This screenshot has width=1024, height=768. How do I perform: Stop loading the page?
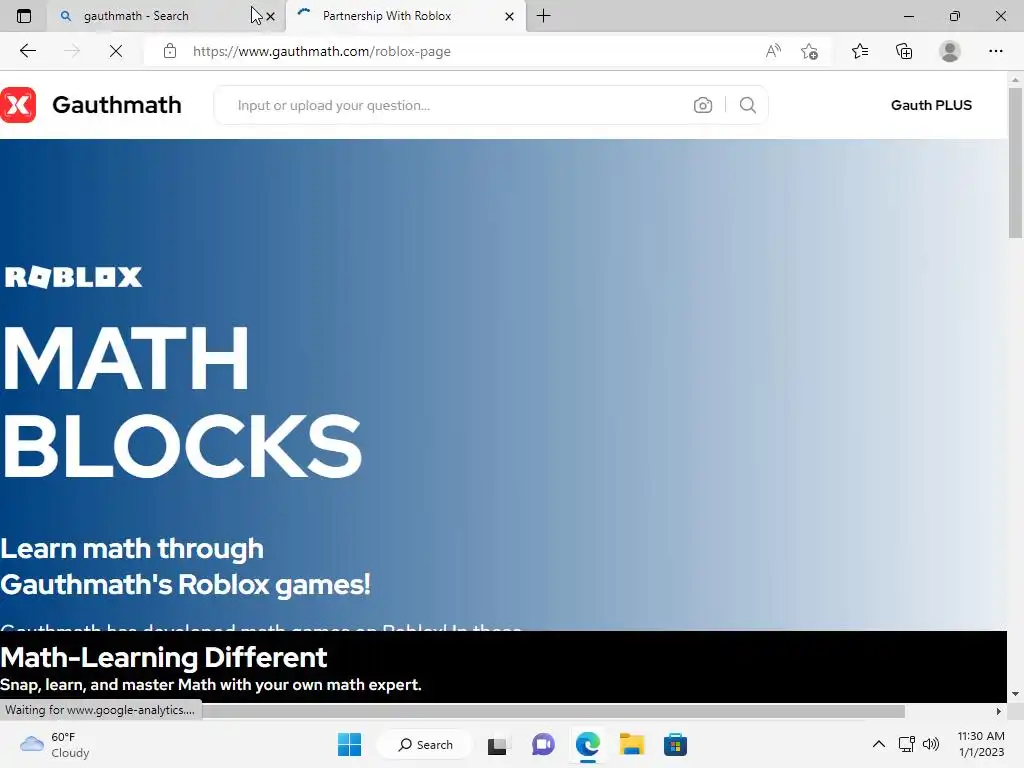(x=116, y=51)
